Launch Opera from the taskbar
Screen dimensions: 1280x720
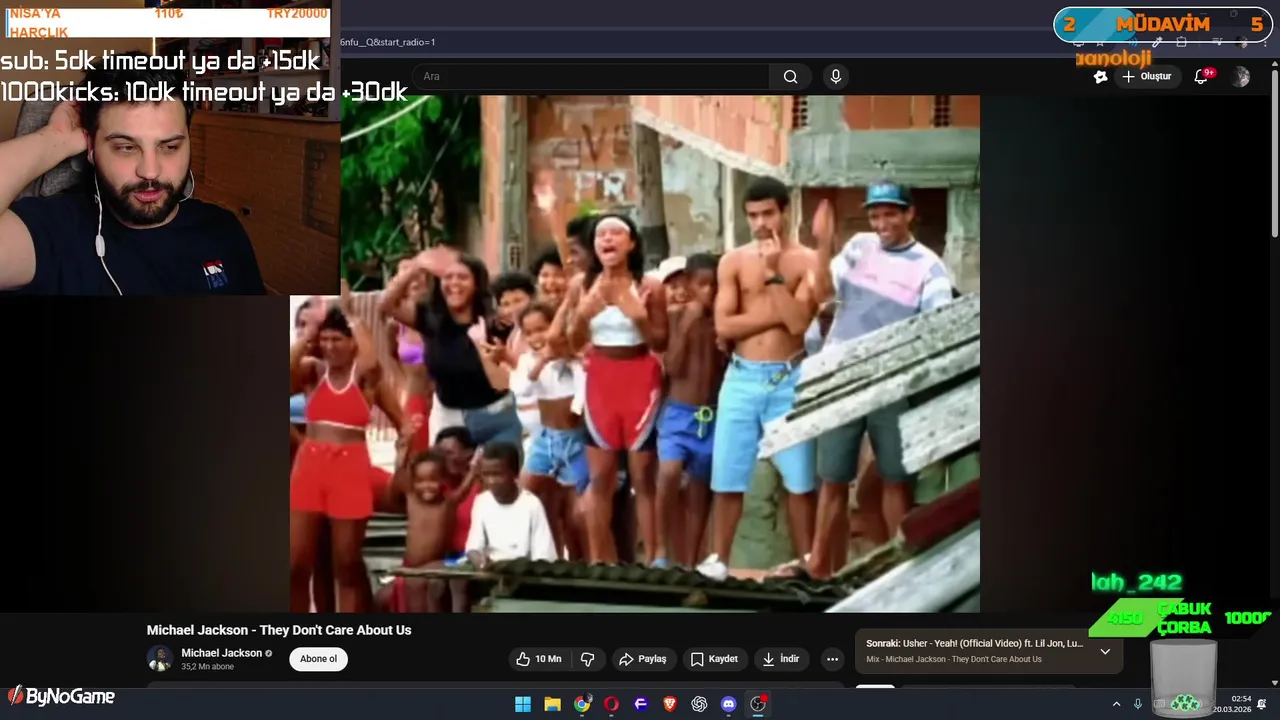click(x=611, y=704)
